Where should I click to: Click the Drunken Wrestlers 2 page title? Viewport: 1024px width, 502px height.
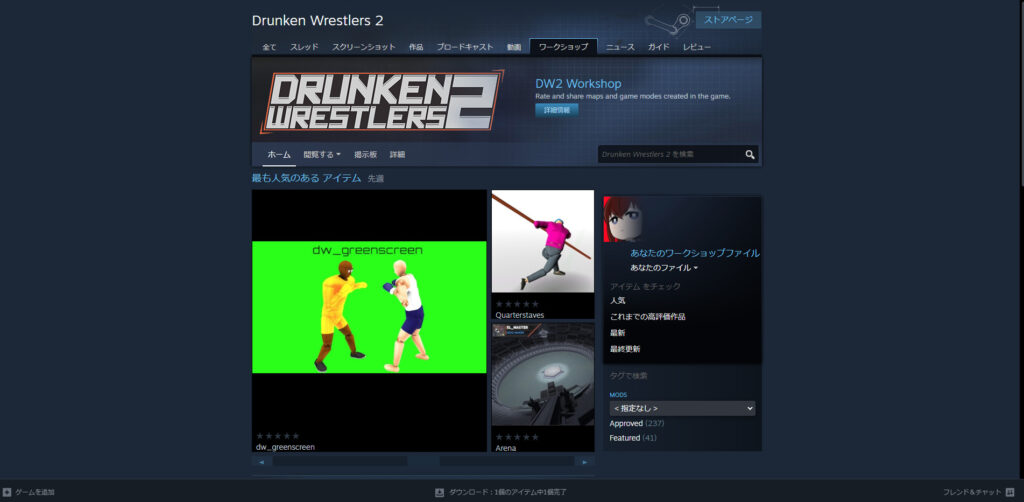317,20
